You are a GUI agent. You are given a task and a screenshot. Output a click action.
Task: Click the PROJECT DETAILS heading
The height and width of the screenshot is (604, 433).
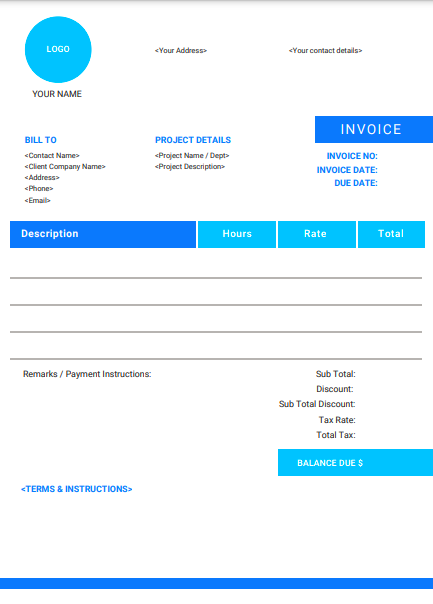pyautogui.click(x=193, y=140)
